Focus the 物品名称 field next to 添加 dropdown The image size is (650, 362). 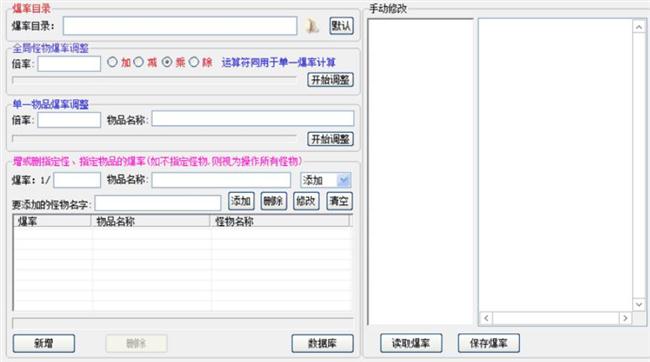(221, 180)
